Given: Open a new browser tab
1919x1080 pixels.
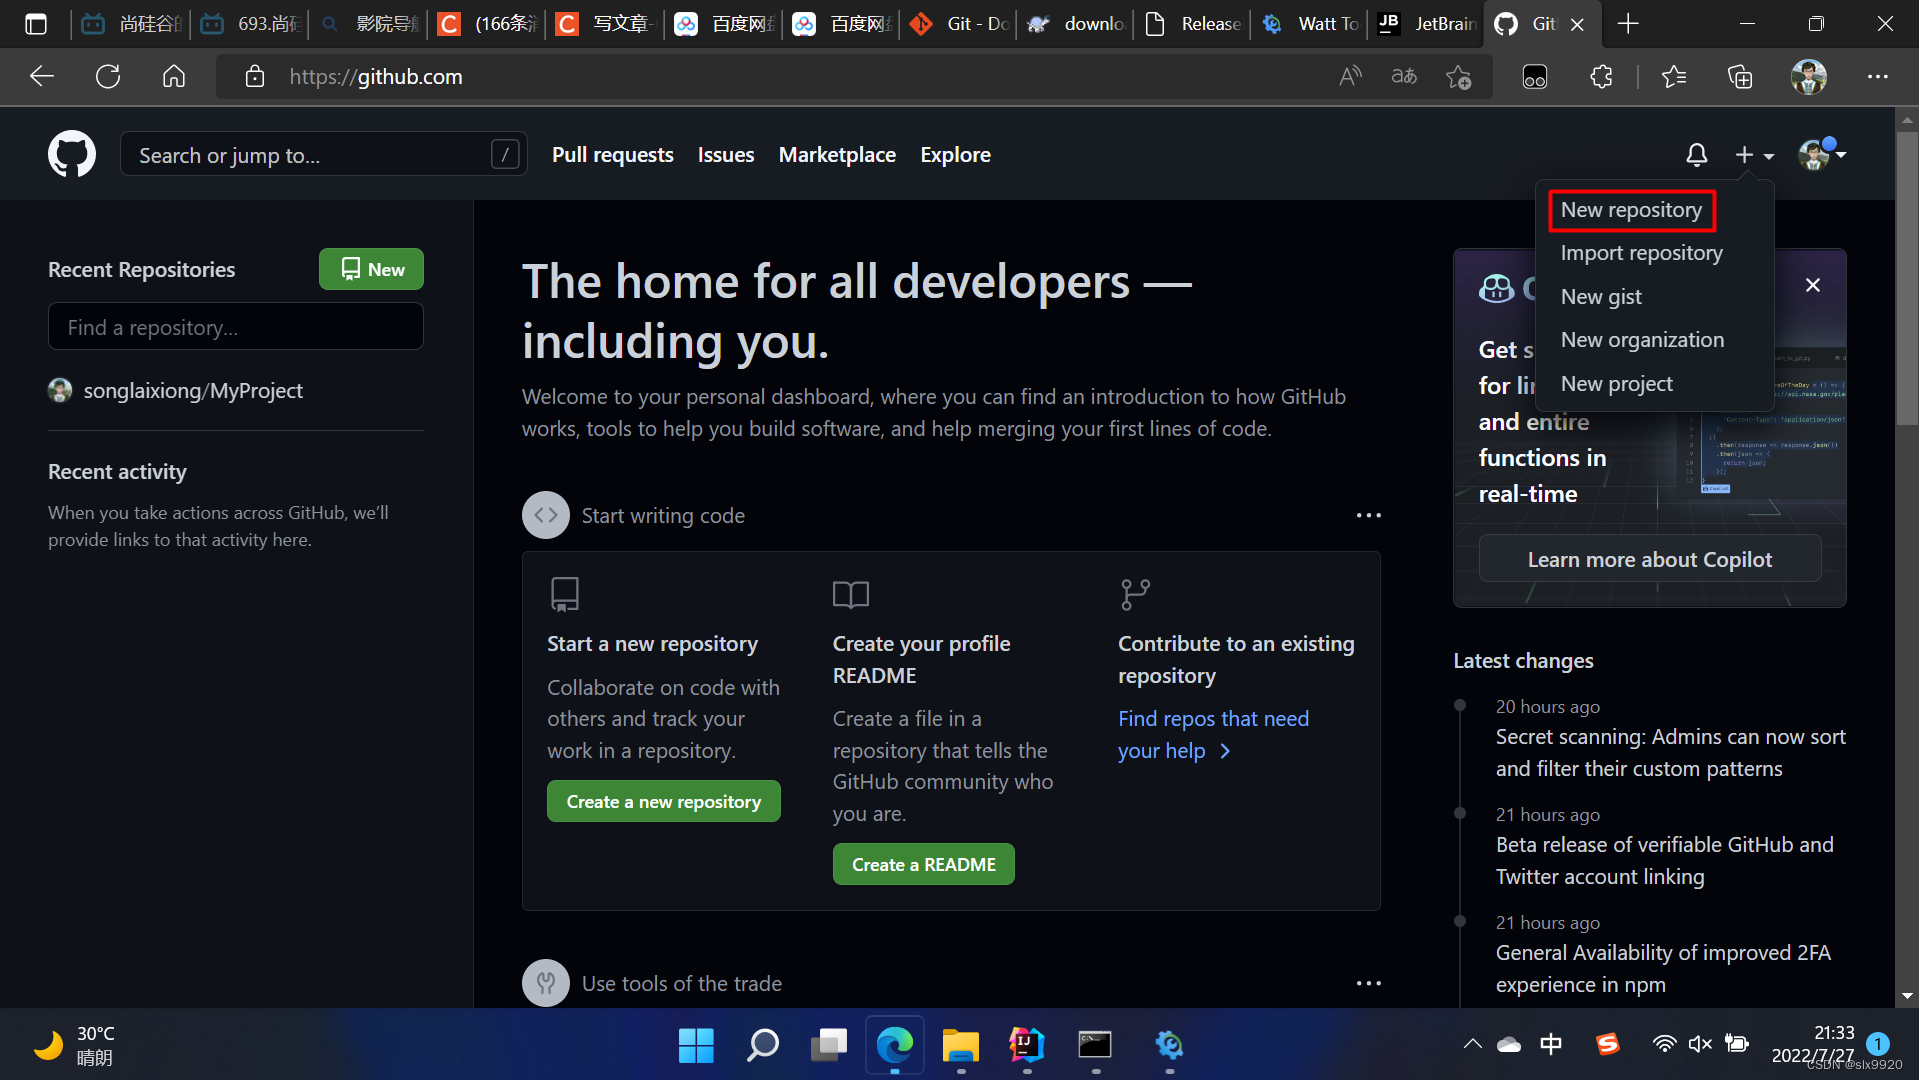Looking at the screenshot, I should [1628, 24].
